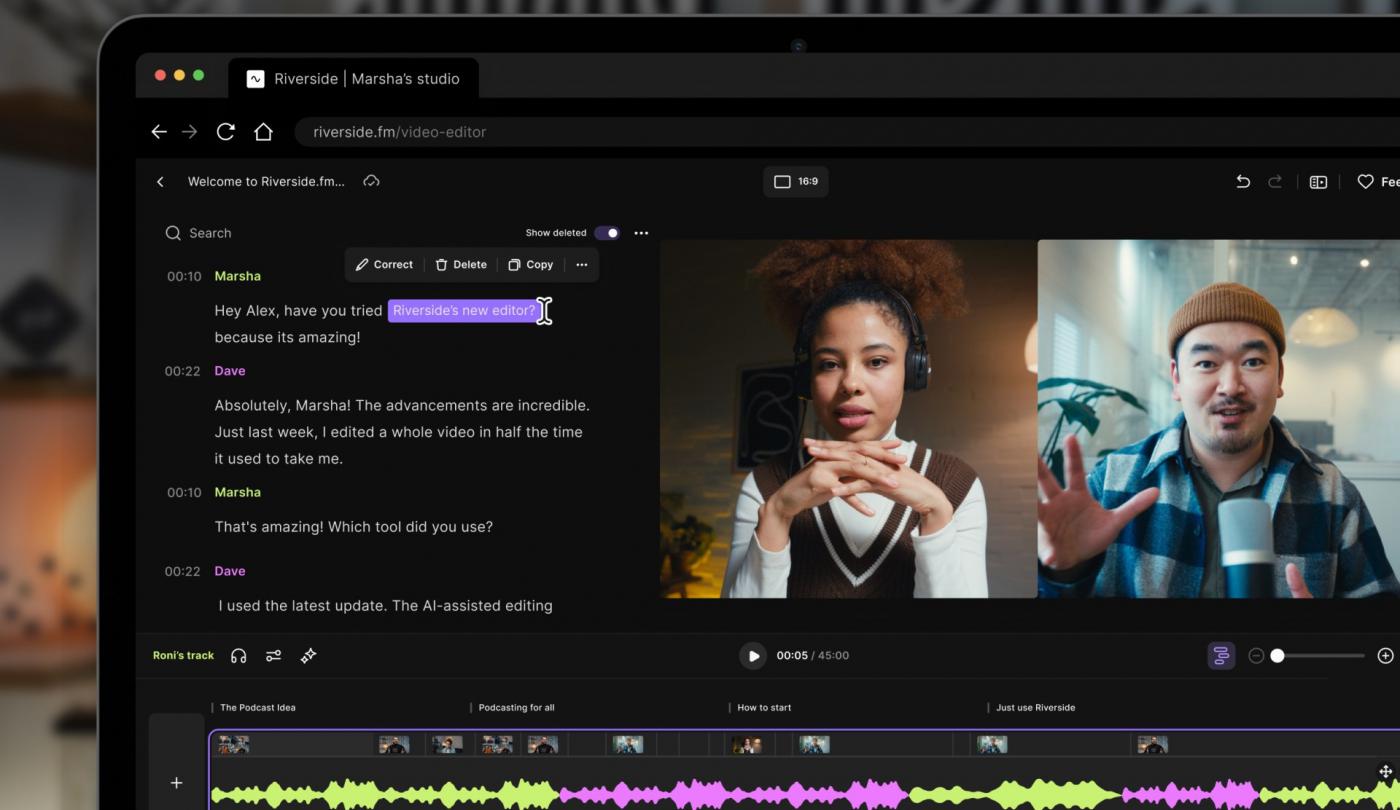Click the 00:05 / 45:00 timecode
The image size is (1400, 810).
[812, 656]
